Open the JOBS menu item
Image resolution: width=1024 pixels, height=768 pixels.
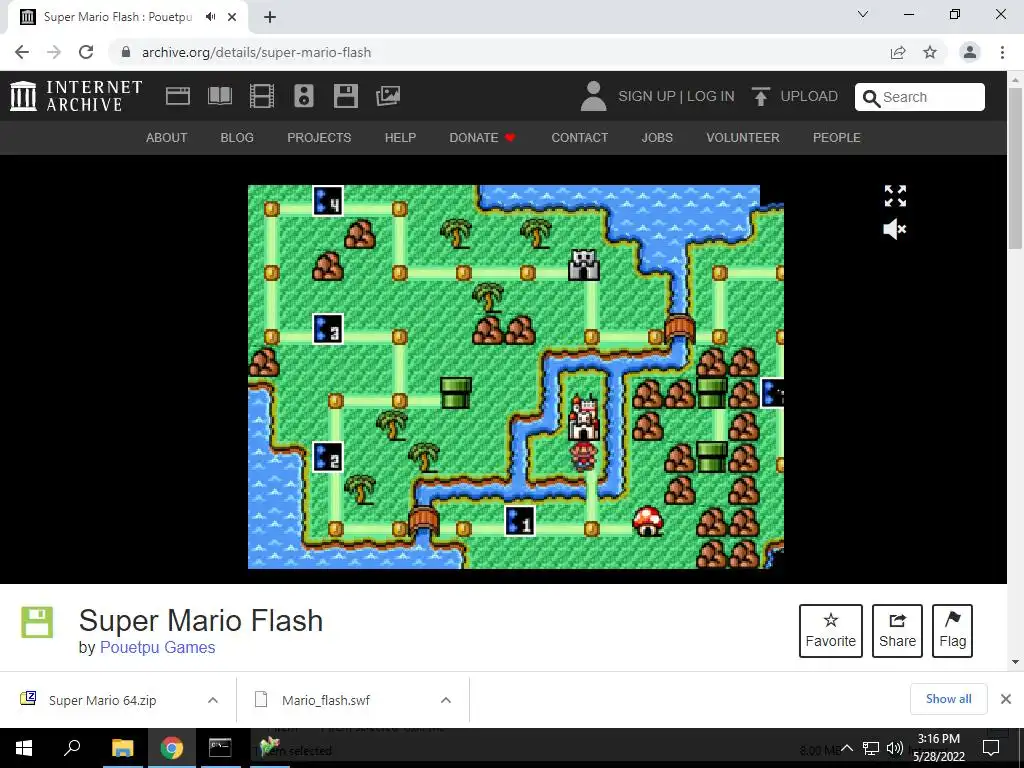[x=657, y=138]
